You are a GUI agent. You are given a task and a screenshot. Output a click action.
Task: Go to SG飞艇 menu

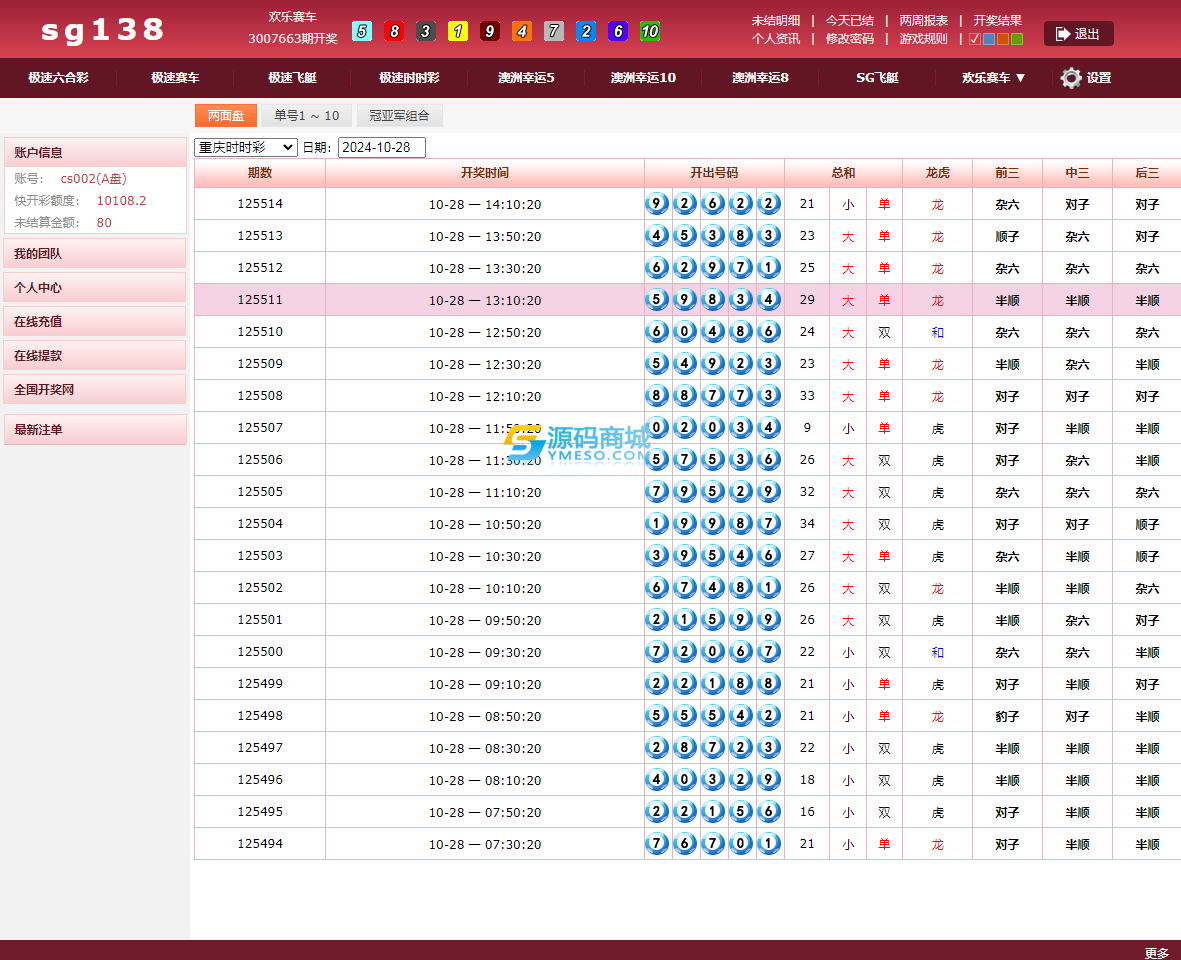point(877,78)
